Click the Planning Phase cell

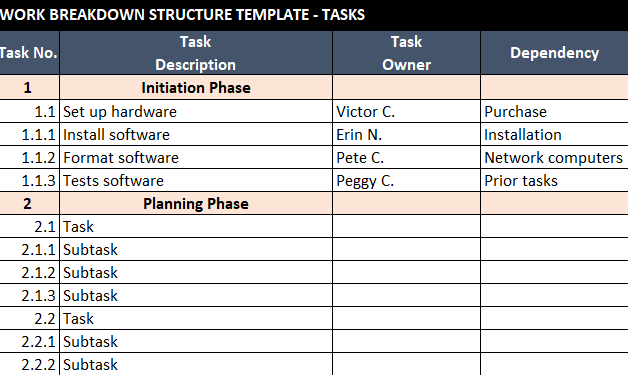click(196, 204)
